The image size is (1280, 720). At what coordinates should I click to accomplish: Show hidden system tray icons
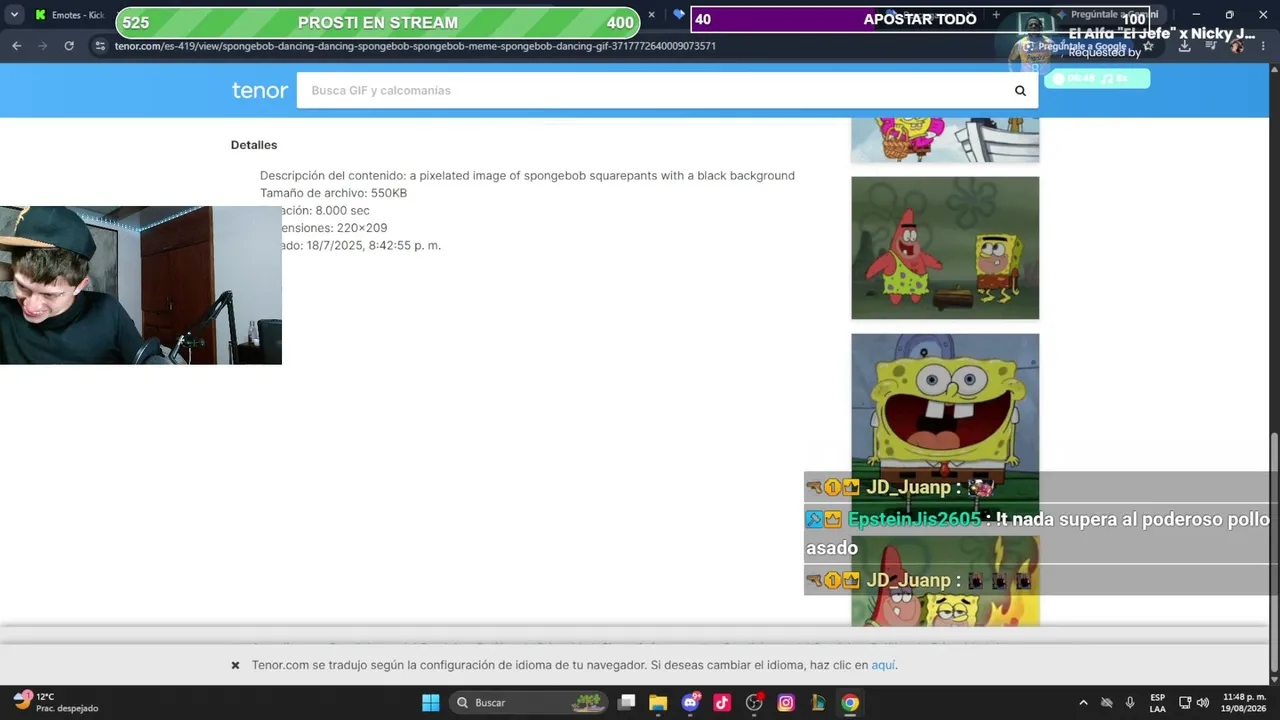[1083, 703]
